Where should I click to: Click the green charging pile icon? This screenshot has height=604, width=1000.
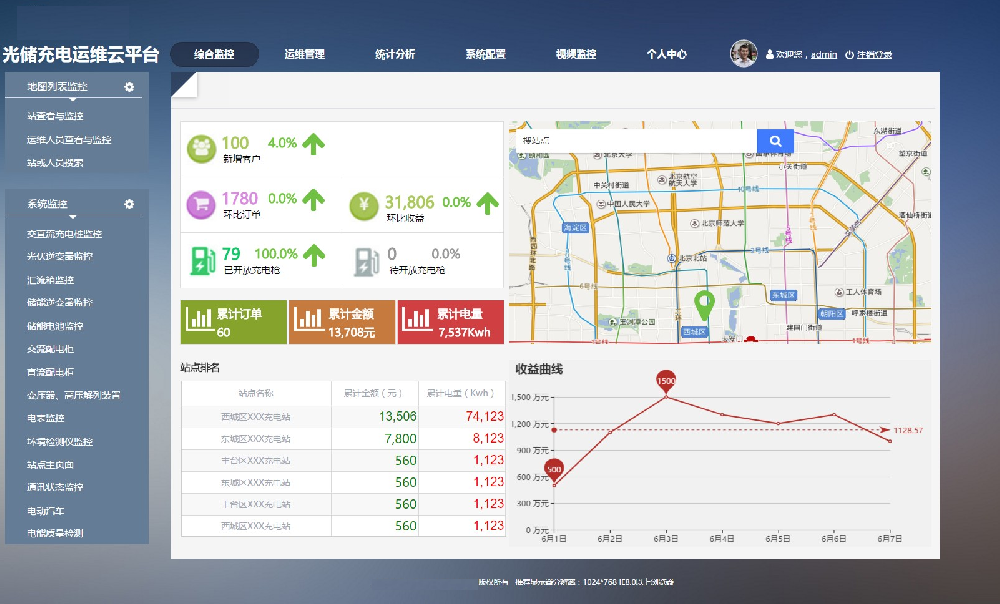[x=201, y=260]
